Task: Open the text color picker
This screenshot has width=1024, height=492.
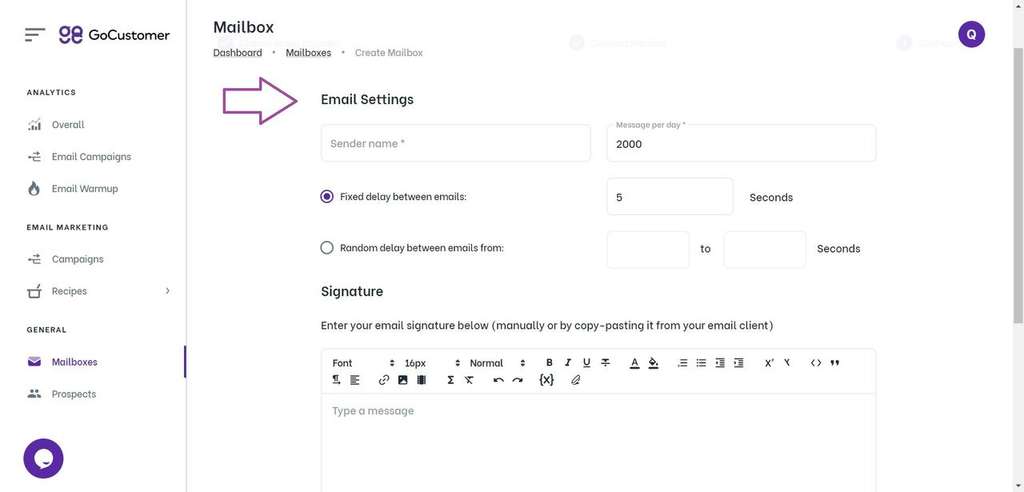Action: coord(634,363)
